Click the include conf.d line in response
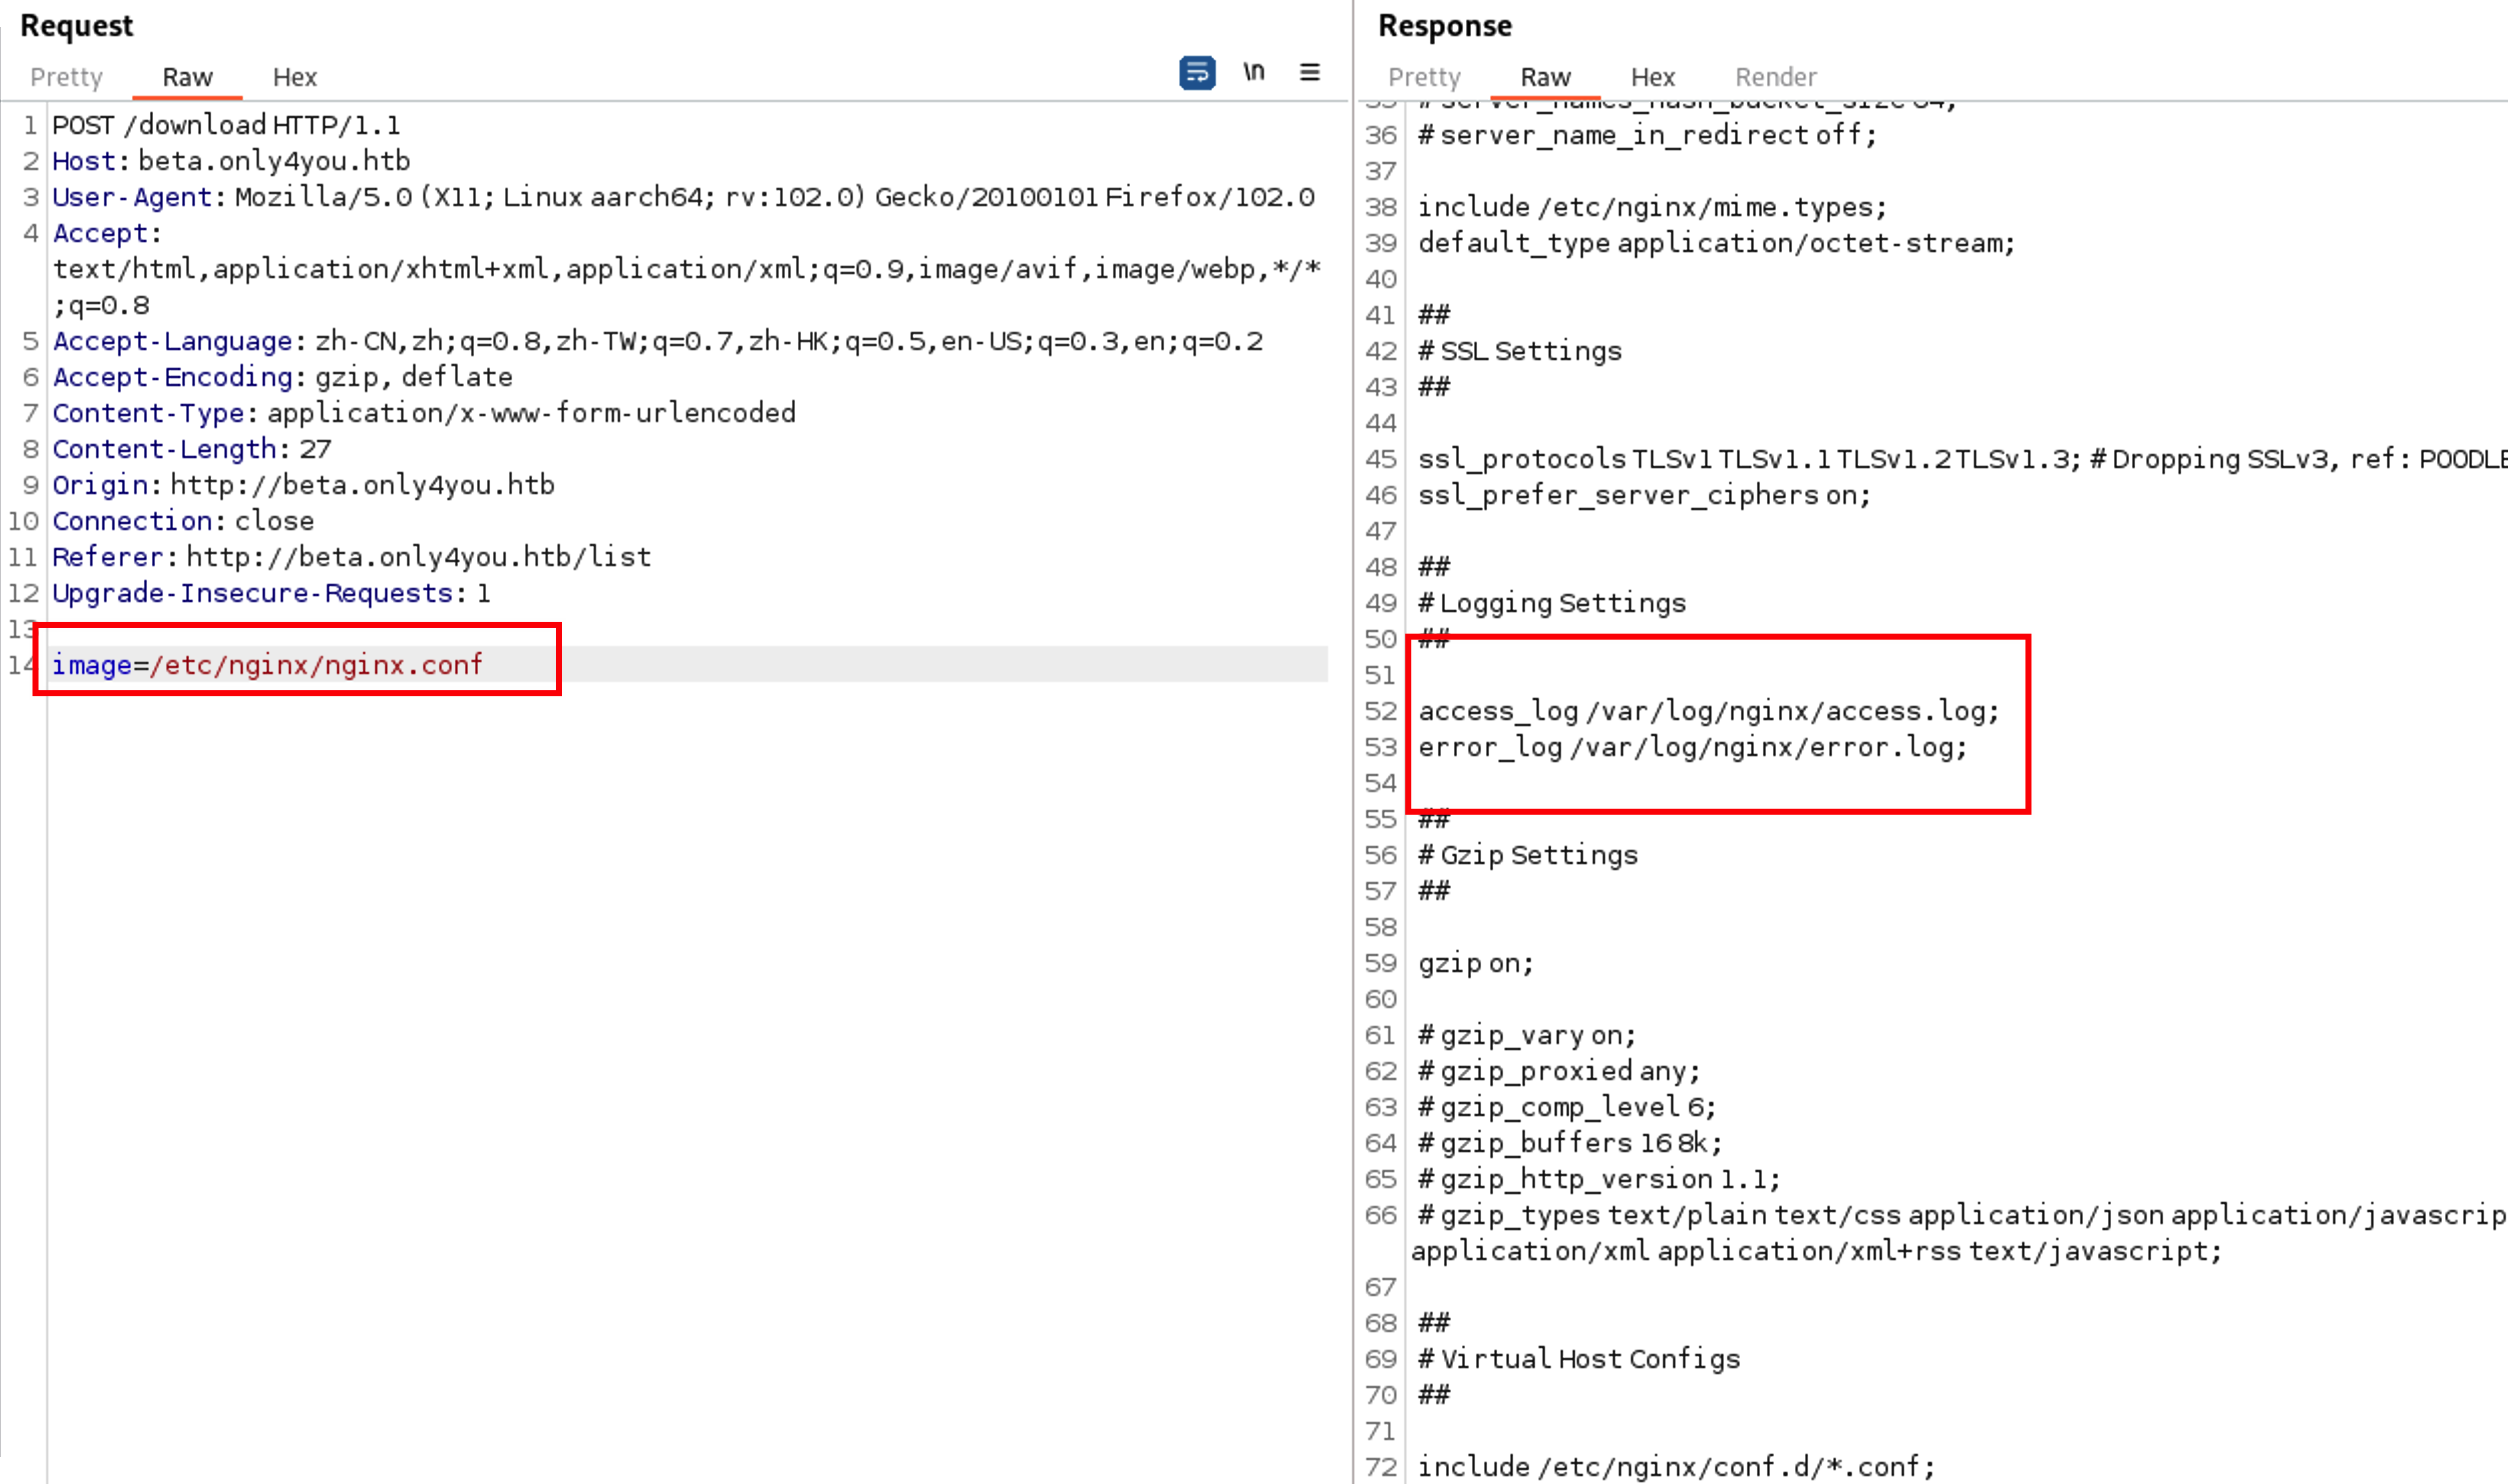The height and width of the screenshot is (1484, 2508). point(1676,1467)
